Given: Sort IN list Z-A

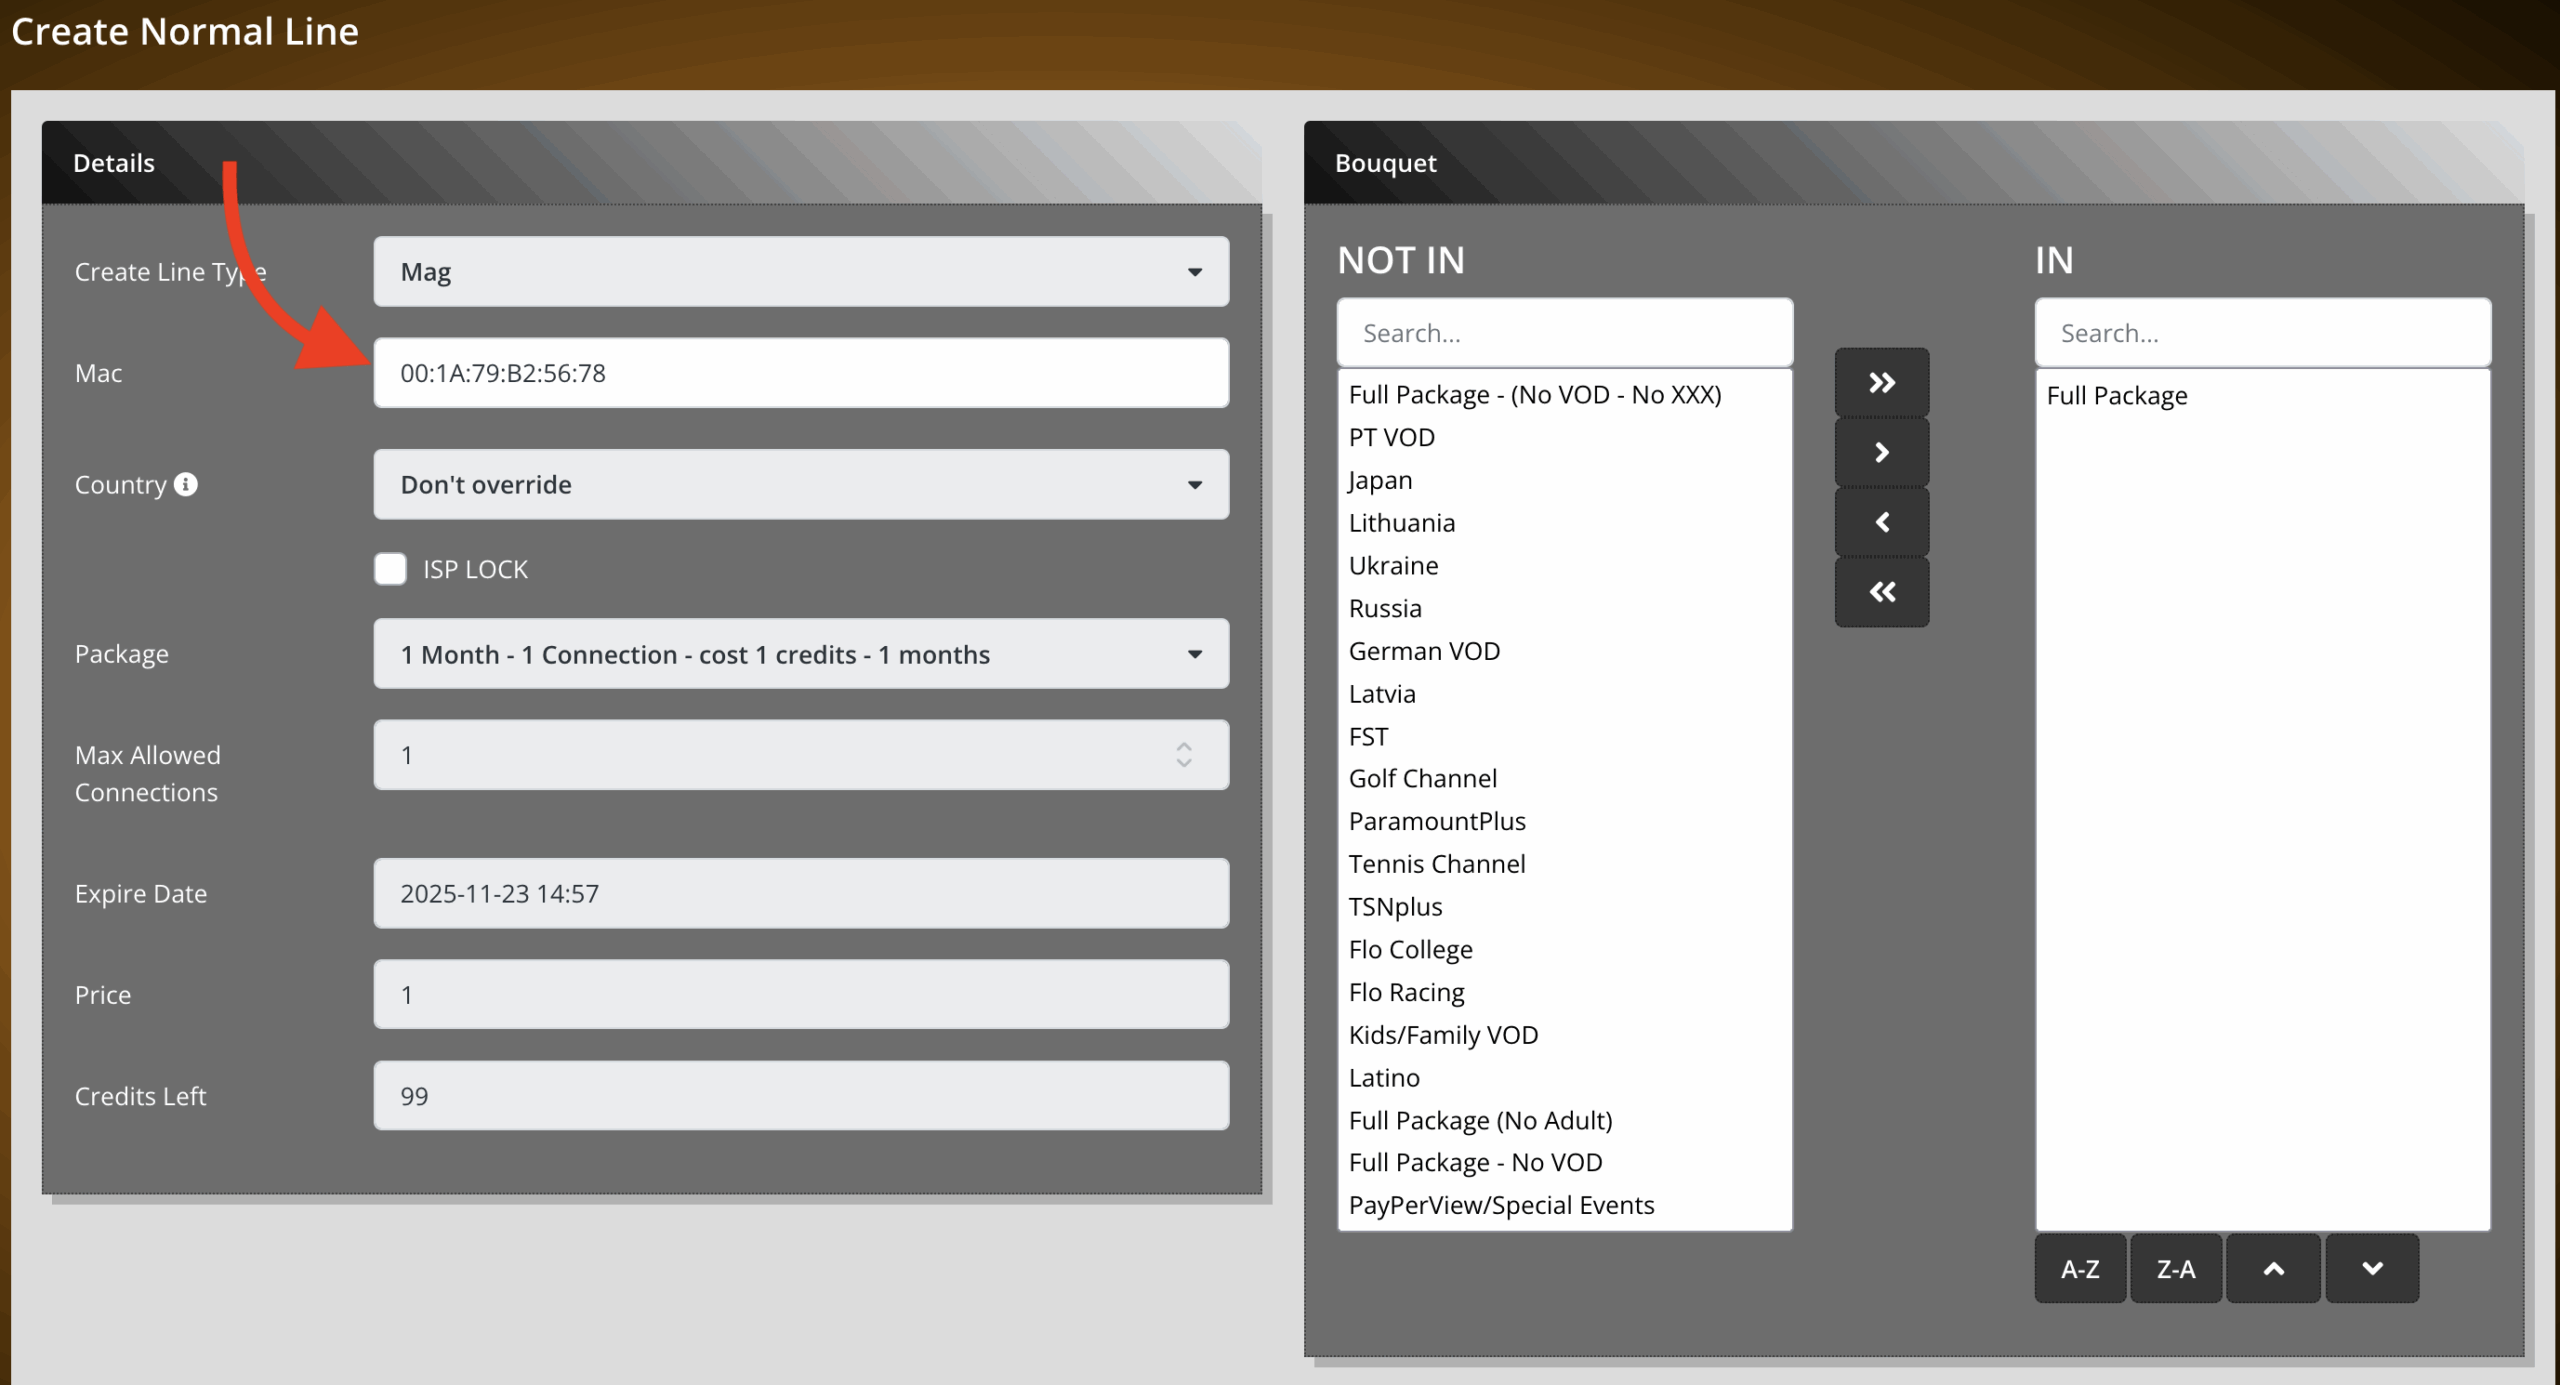Looking at the screenshot, I should click(2176, 1269).
